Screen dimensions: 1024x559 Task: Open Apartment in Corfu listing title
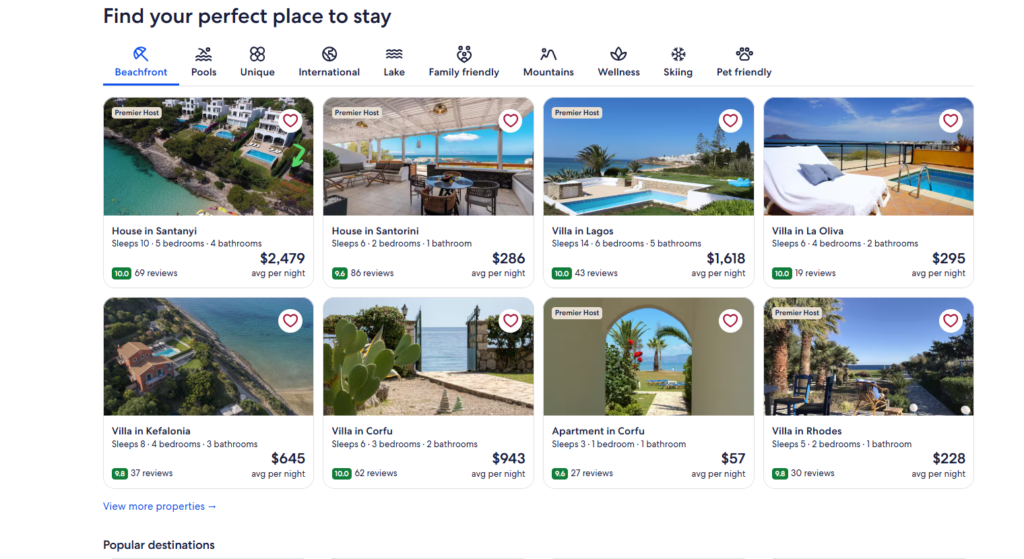coord(598,431)
